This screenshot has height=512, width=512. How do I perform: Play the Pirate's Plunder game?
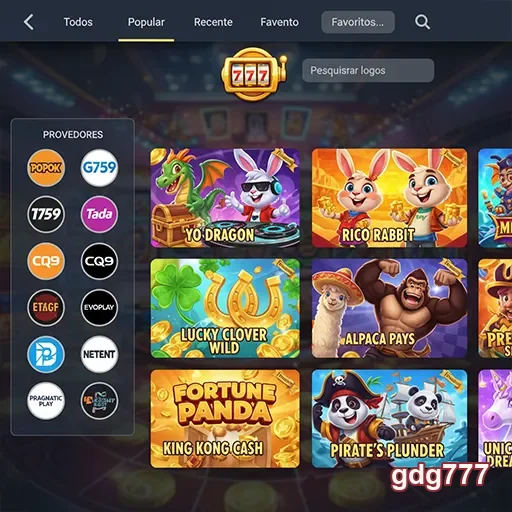(389, 419)
